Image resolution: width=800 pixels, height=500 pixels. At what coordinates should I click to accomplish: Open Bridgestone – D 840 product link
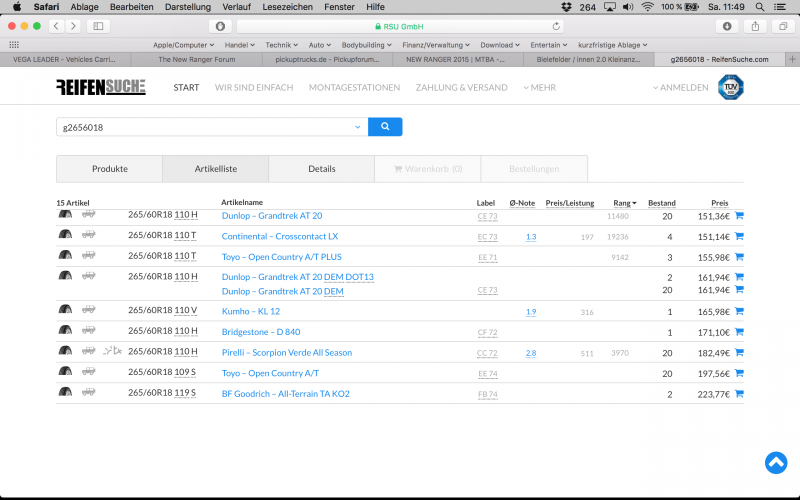tap(261, 332)
